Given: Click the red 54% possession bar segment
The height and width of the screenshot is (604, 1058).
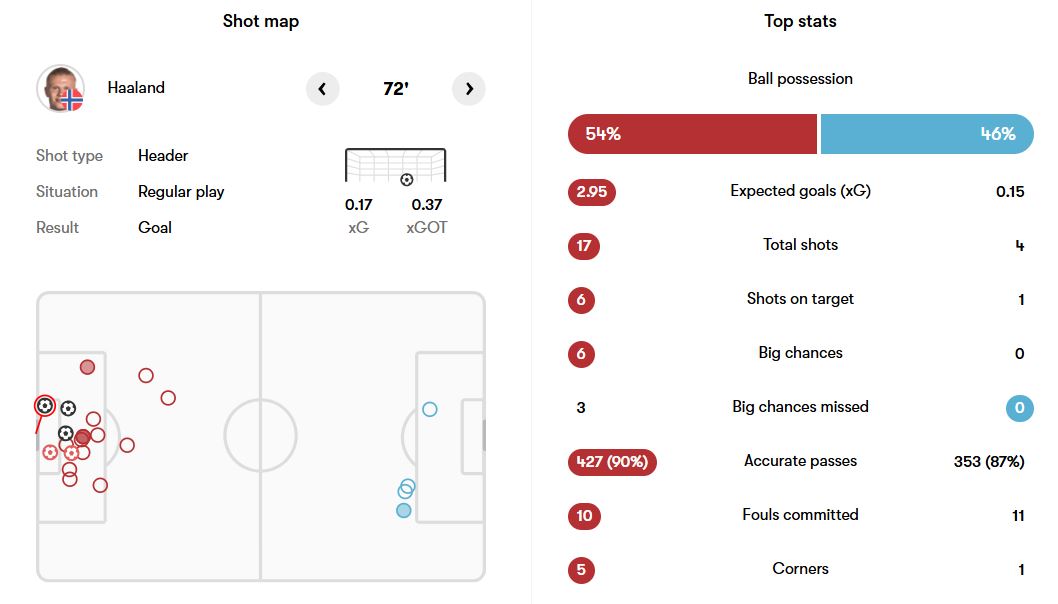Looking at the screenshot, I should point(692,134).
